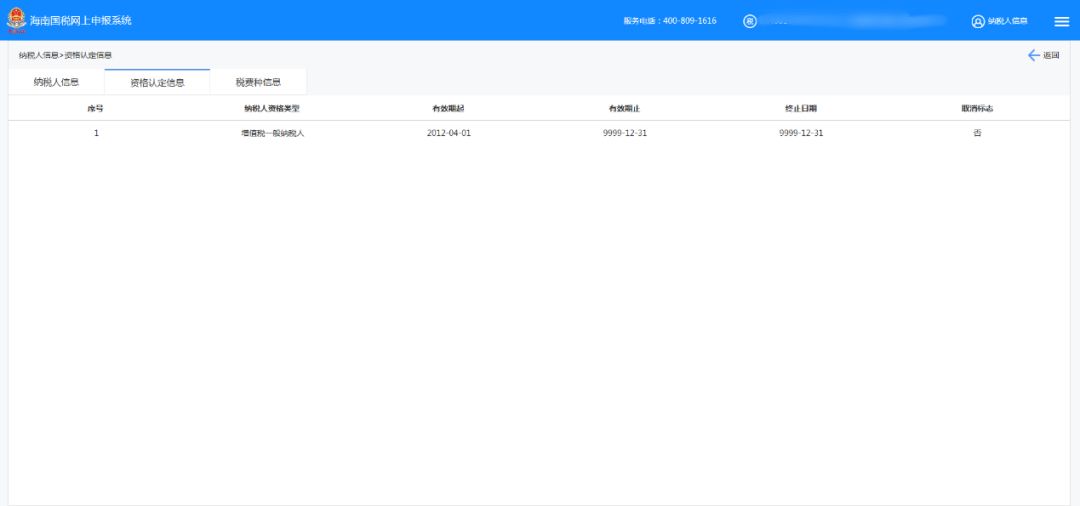This screenshot has height=506, width=1080.
Task: Click the blurred taxpayer name in header
Action: pos(852,21)
